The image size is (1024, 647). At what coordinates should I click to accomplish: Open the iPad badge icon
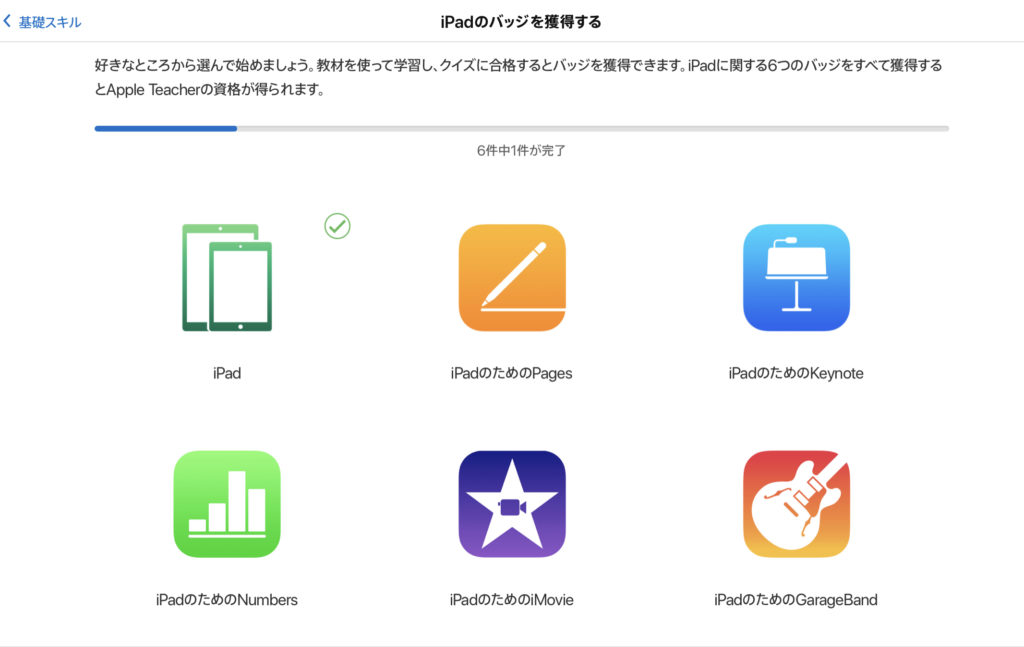coord(227,278)
